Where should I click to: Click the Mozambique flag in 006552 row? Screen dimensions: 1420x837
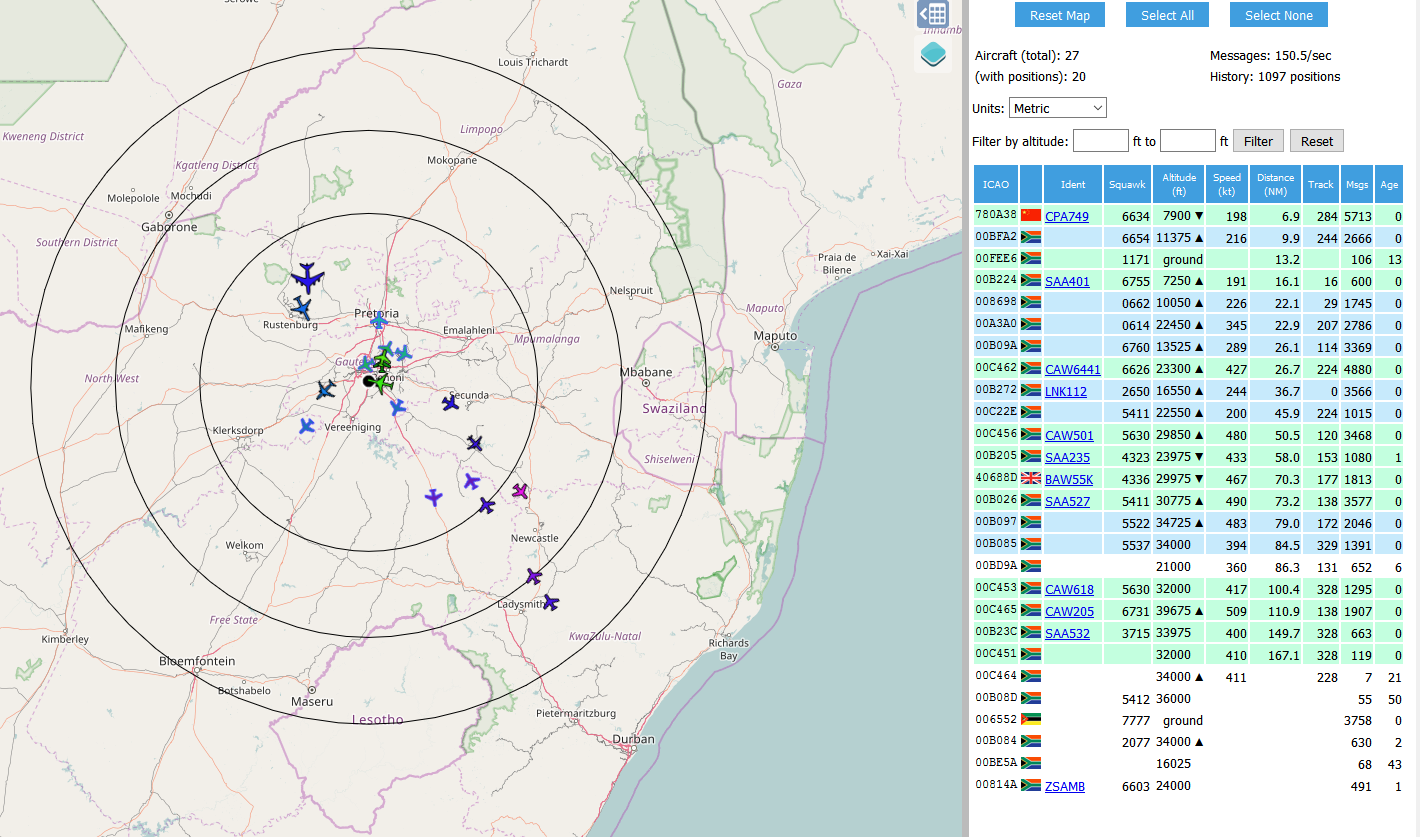(x=1031, y=720)
